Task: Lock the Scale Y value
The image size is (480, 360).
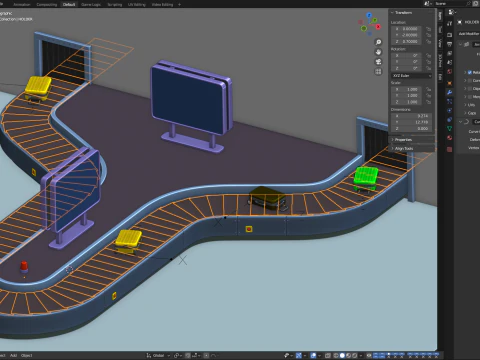Action: 429,96
